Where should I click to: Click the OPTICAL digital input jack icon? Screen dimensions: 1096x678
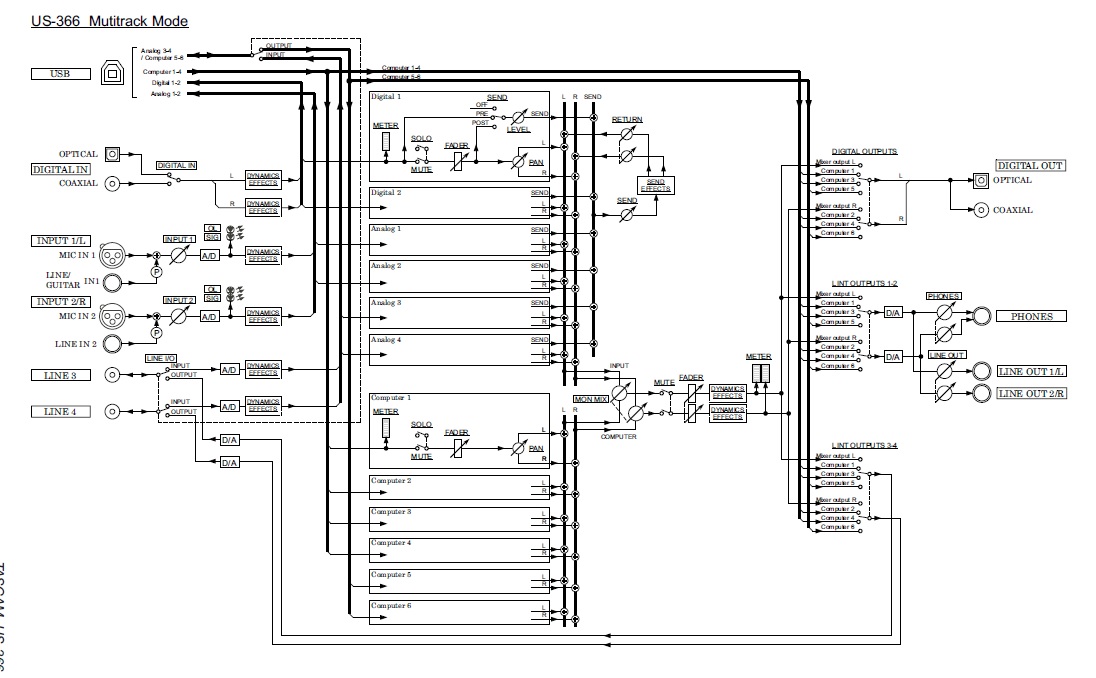click(112, 154)
